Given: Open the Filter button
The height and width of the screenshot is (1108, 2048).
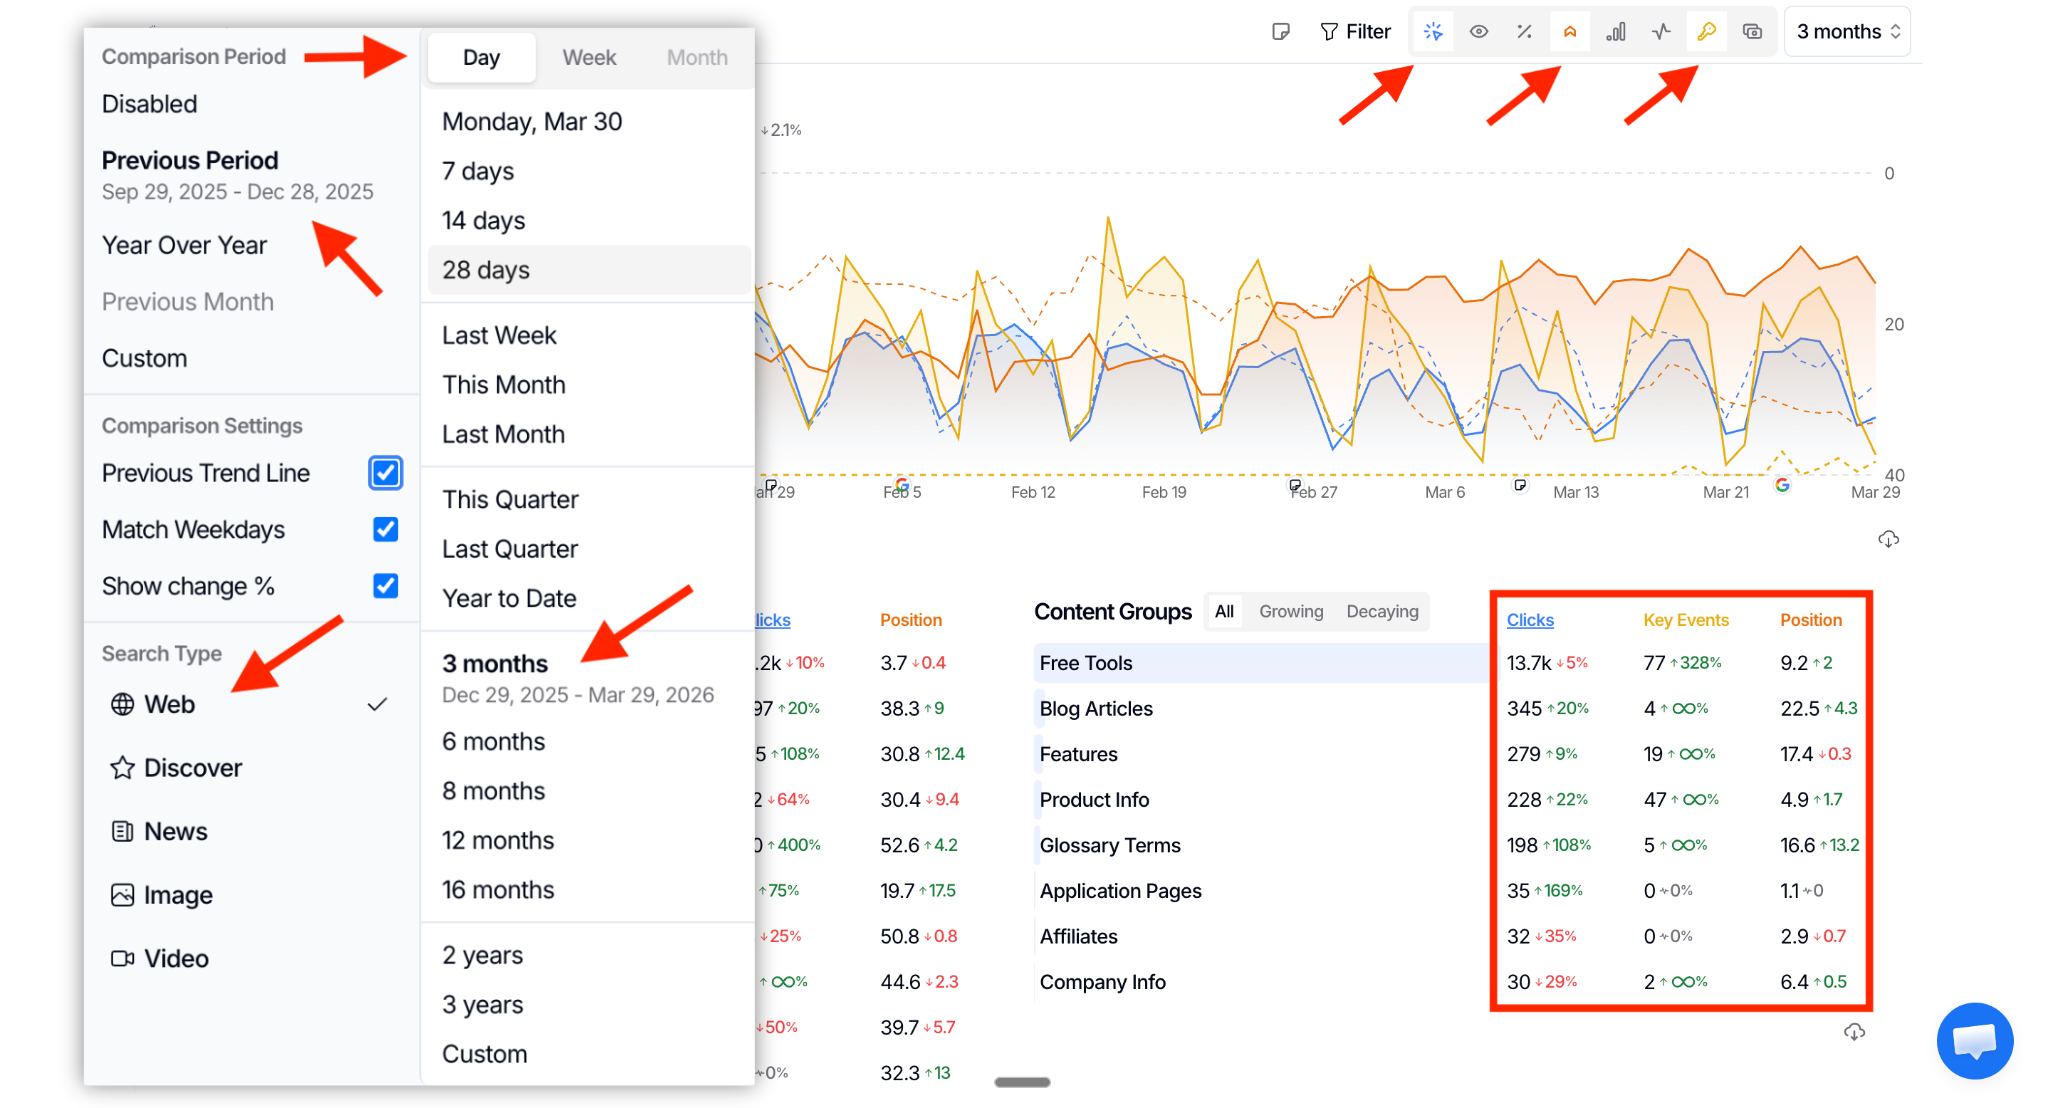Looking at the screenshot, I should pos(1355,32).
